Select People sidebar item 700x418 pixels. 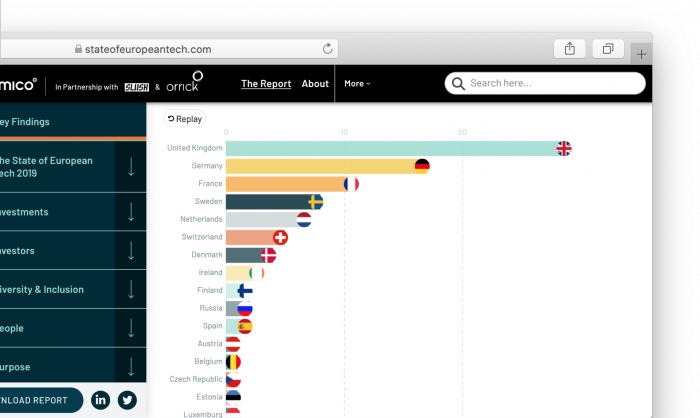pyautogui.click(x=57, y=328)
